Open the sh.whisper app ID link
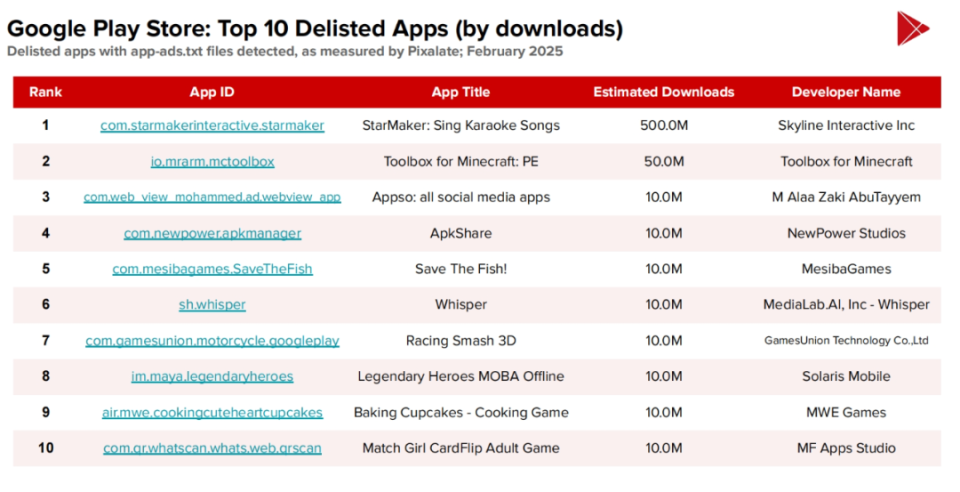Viewport: 960px width, 492px height. [212, 305]
